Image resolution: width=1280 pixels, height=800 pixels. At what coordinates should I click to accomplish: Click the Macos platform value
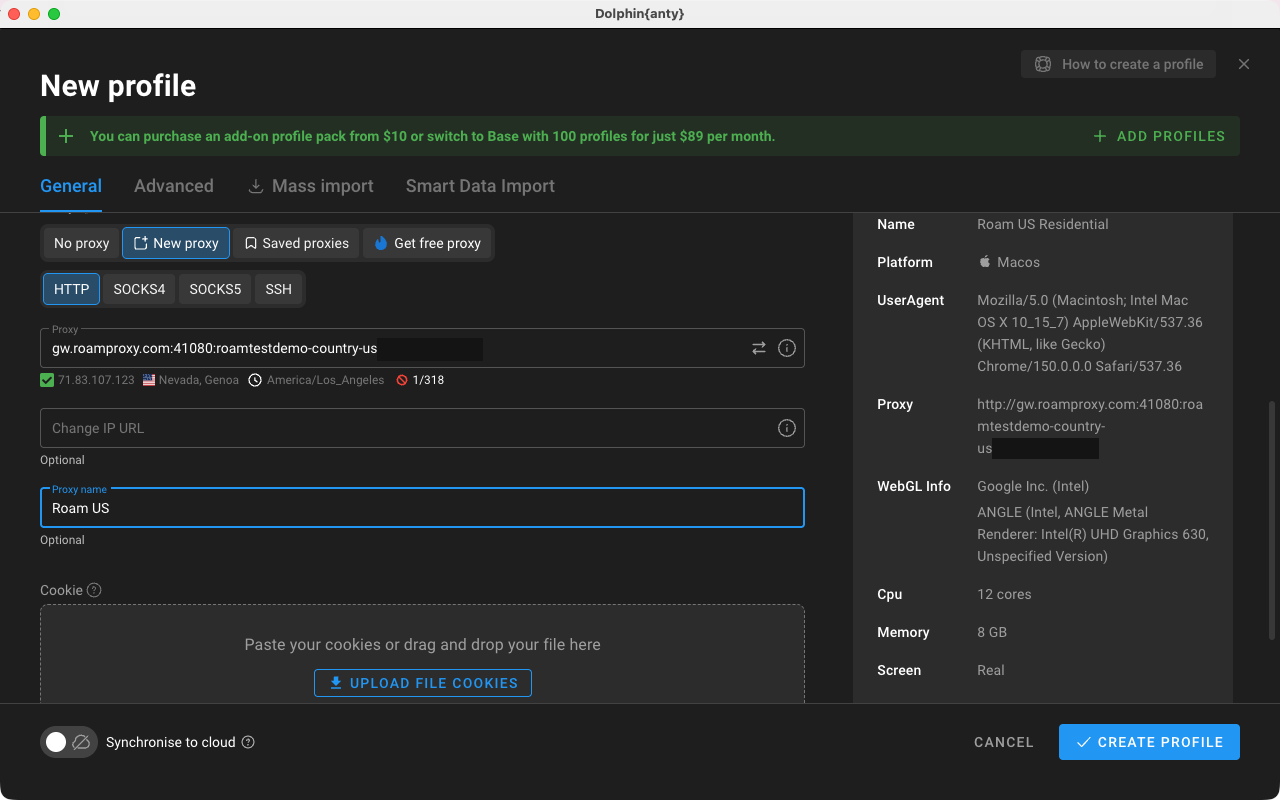pos(1018,262)
